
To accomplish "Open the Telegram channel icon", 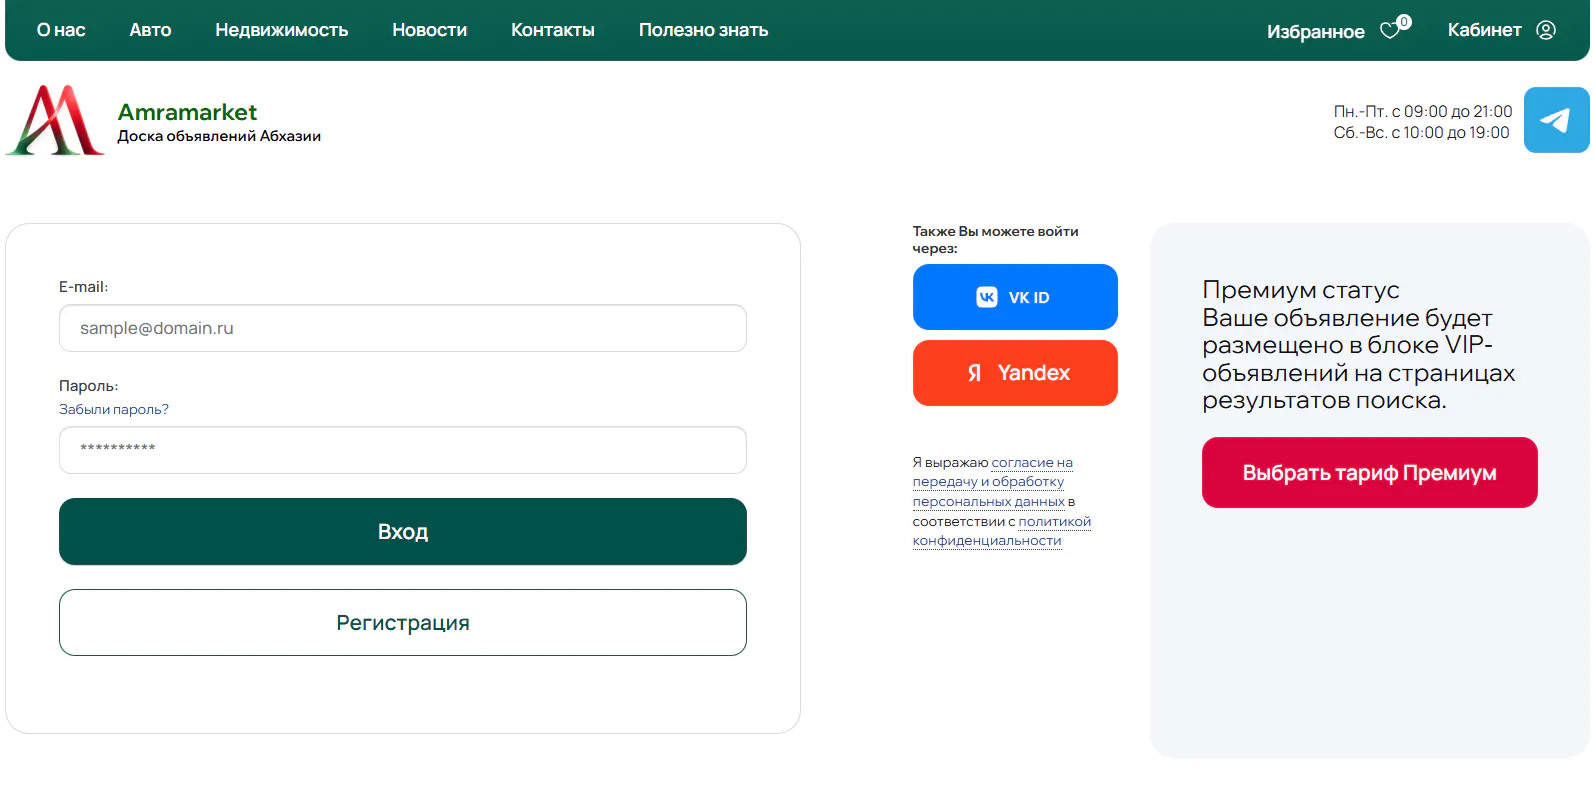I will (1556, 120).
